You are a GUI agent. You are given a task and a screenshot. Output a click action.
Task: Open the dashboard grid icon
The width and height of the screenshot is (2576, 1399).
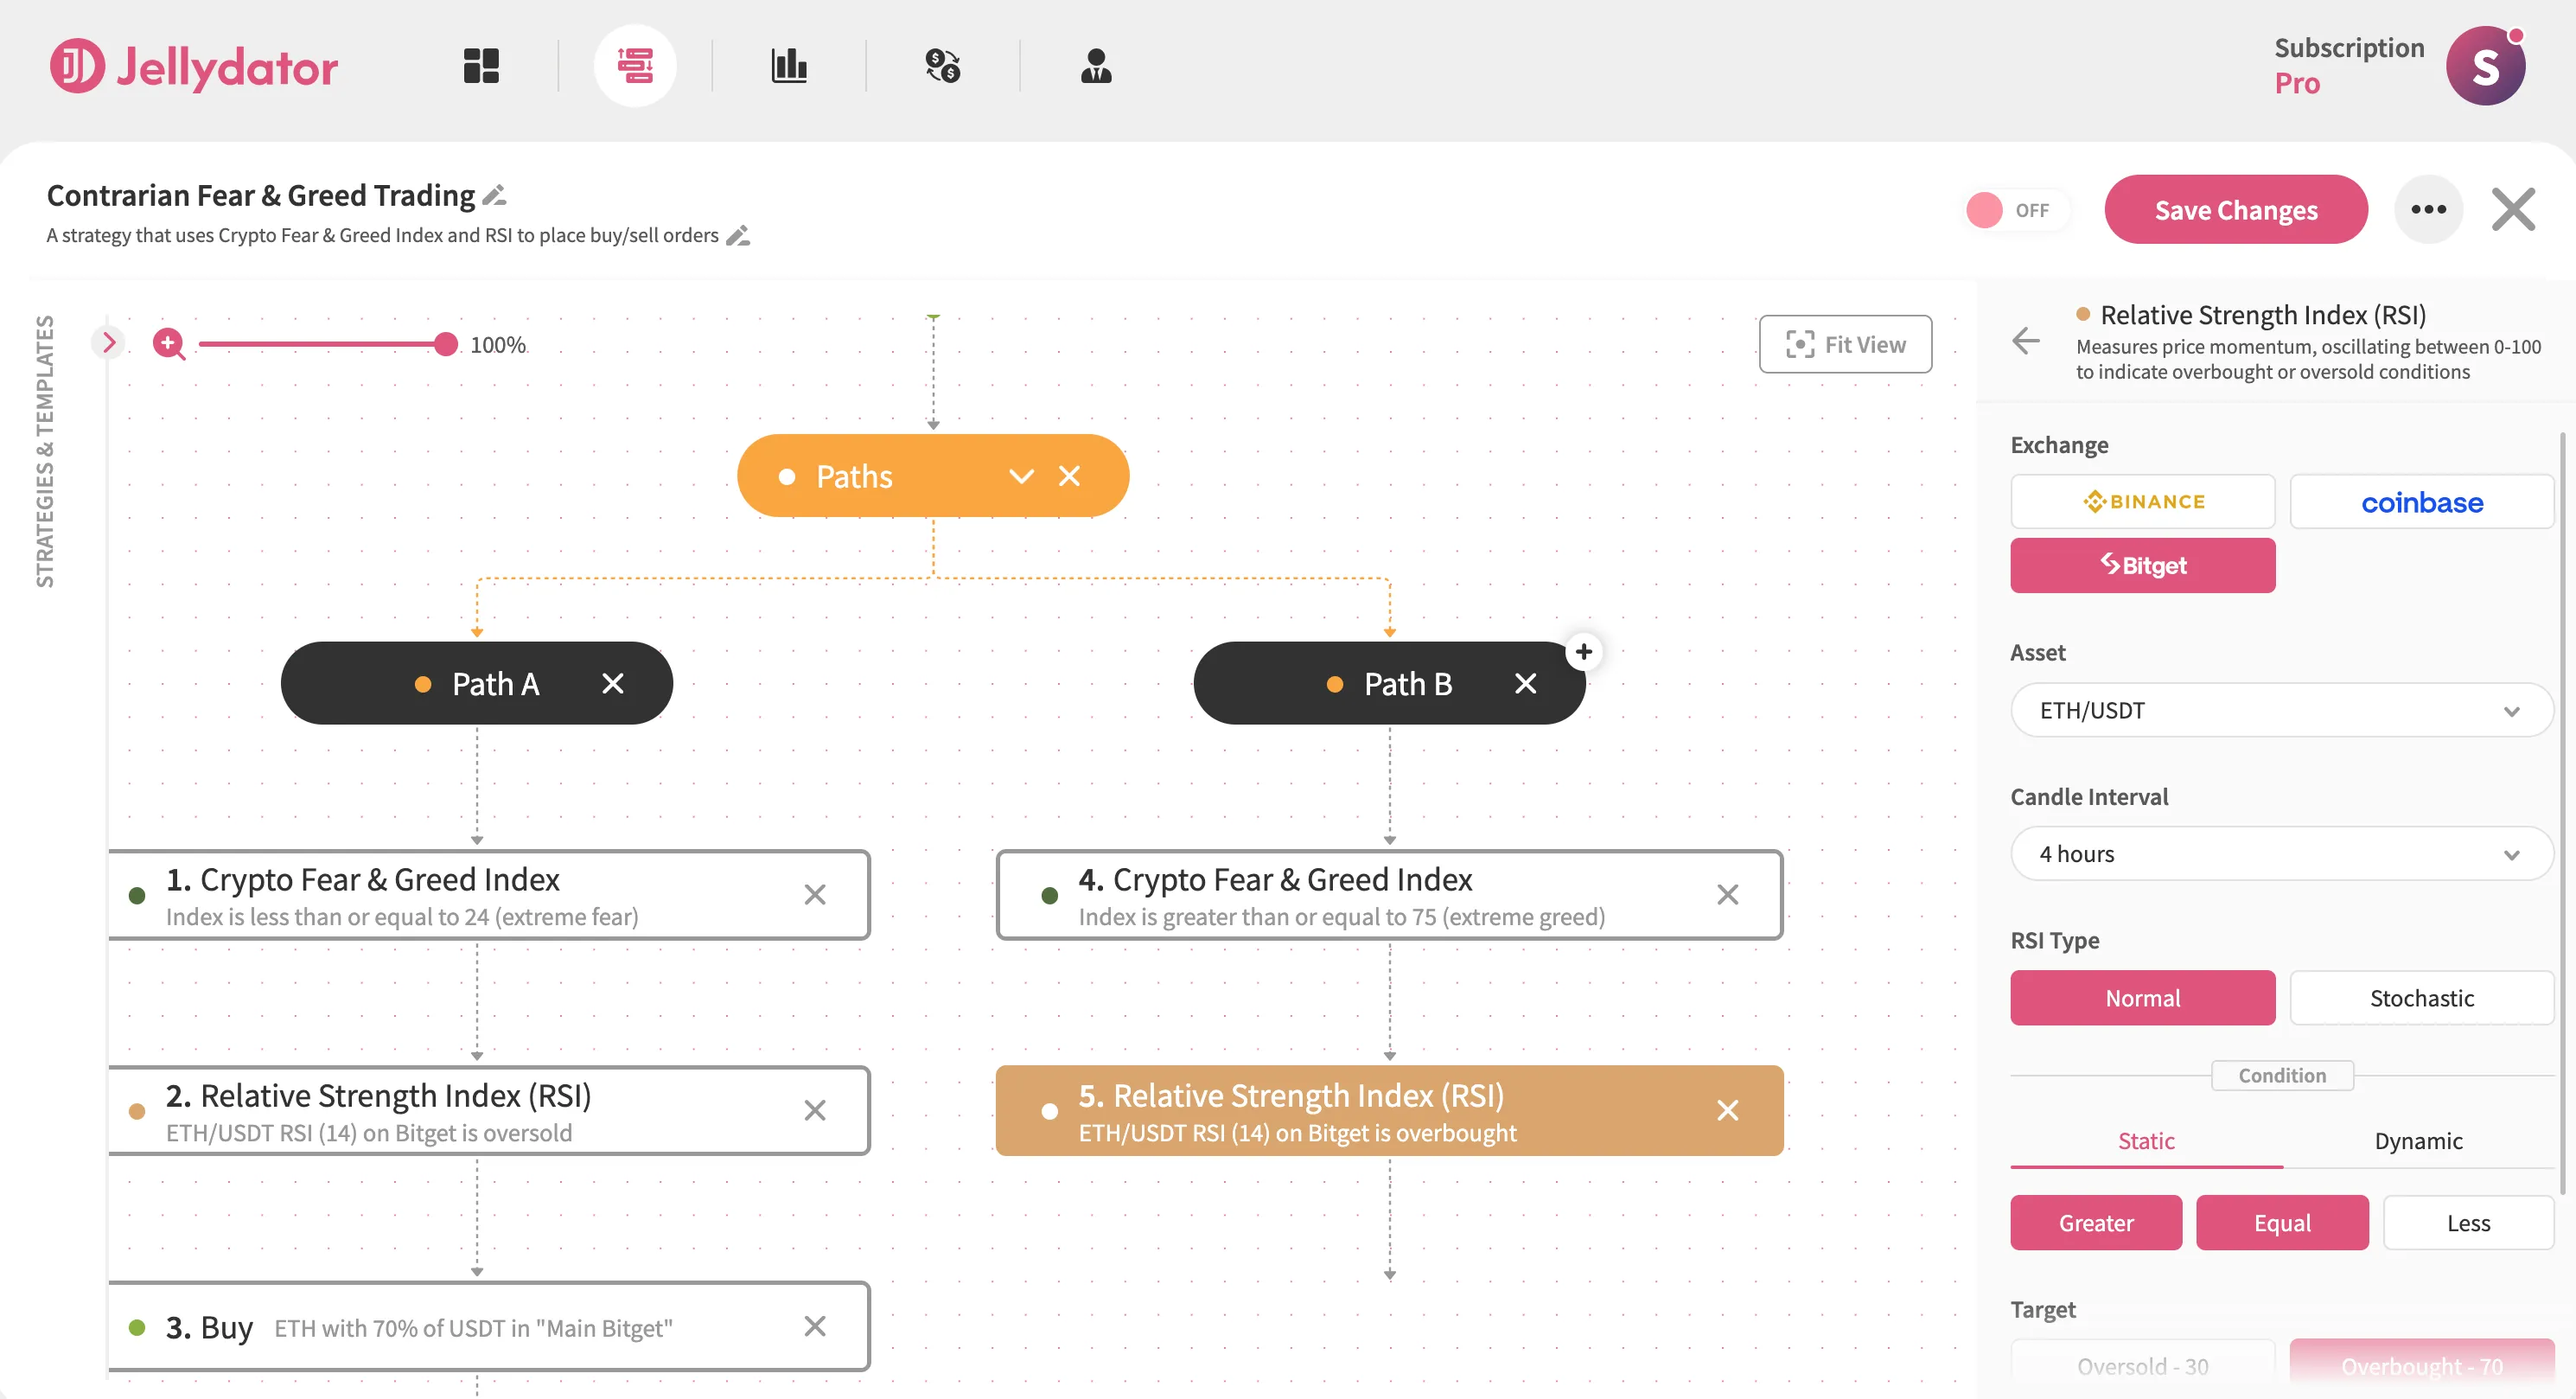(x=481, y=66)
